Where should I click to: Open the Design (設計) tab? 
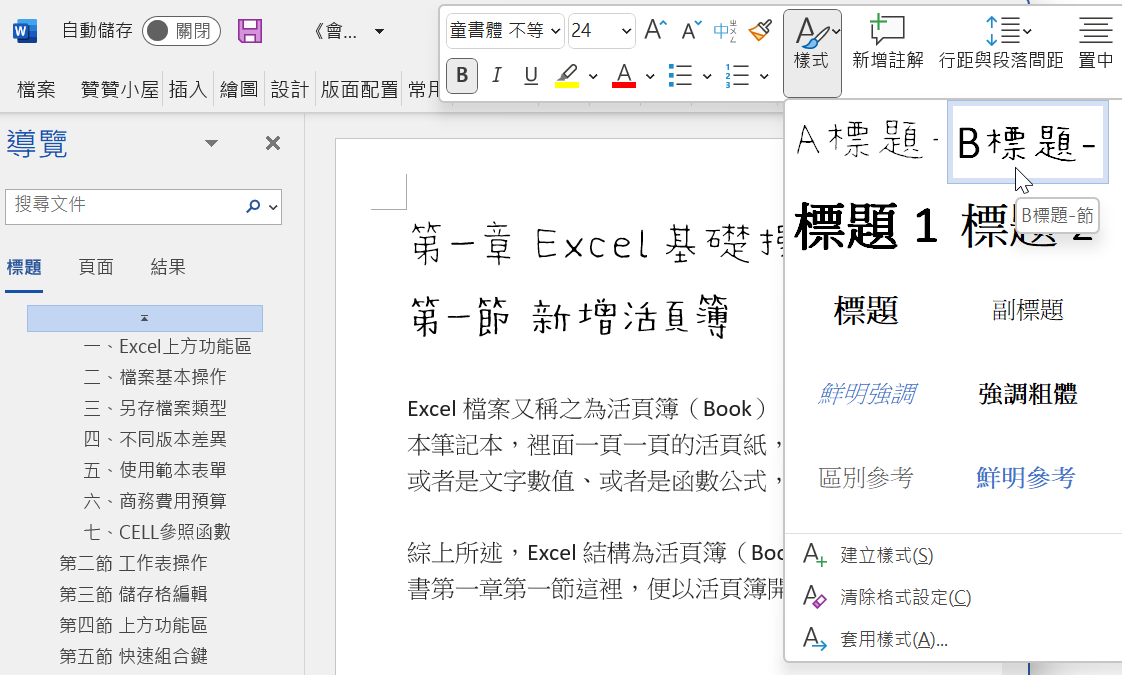tap(289, 89)
